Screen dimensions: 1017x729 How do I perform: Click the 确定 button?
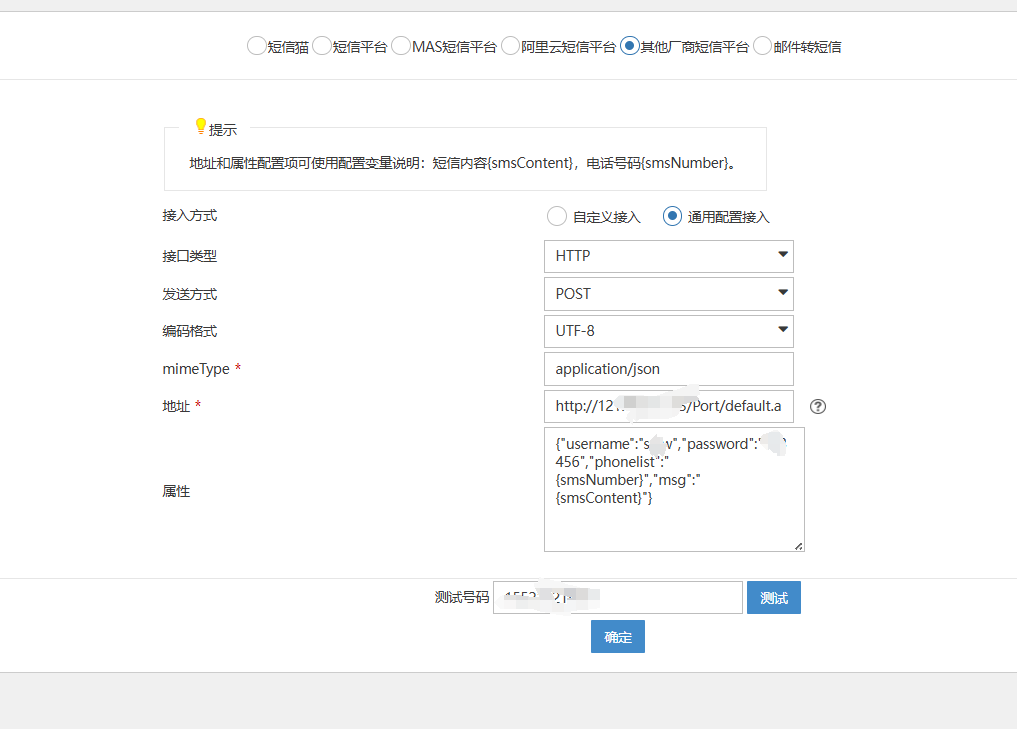point(617,636)
